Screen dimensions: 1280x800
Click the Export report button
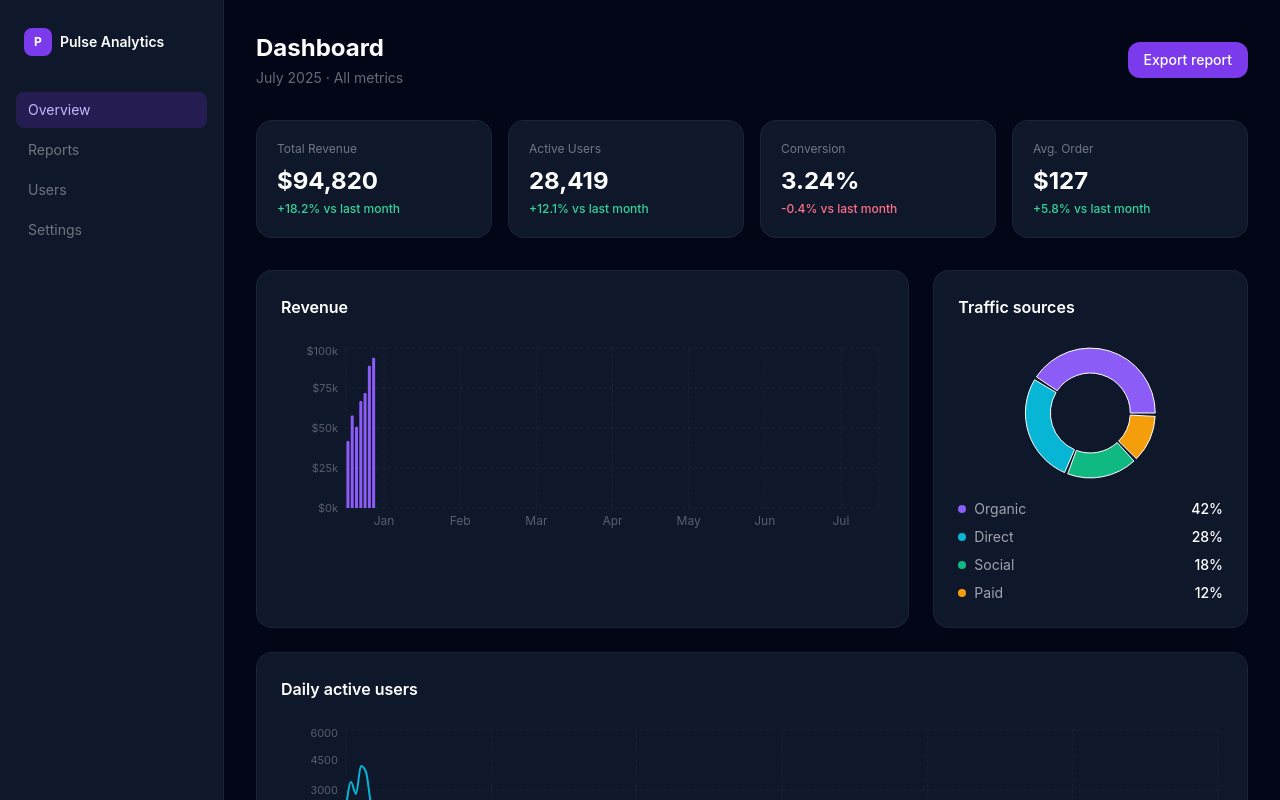(x=1188, y=60)
